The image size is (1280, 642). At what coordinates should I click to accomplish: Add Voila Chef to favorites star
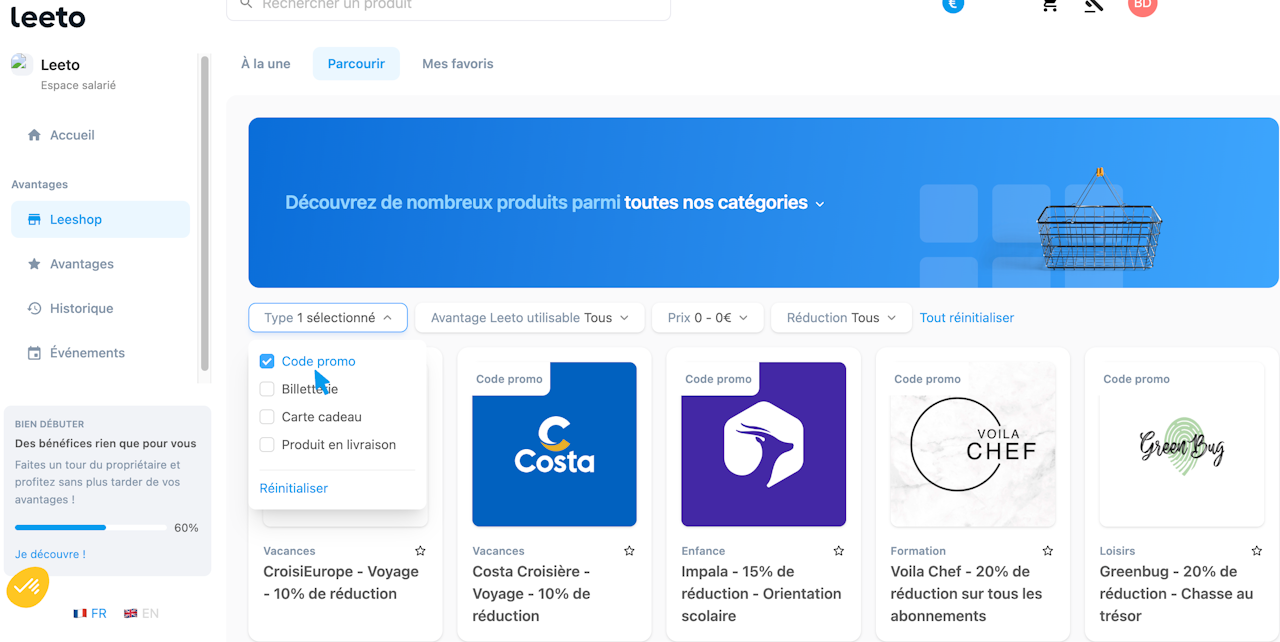(1047, 551)
